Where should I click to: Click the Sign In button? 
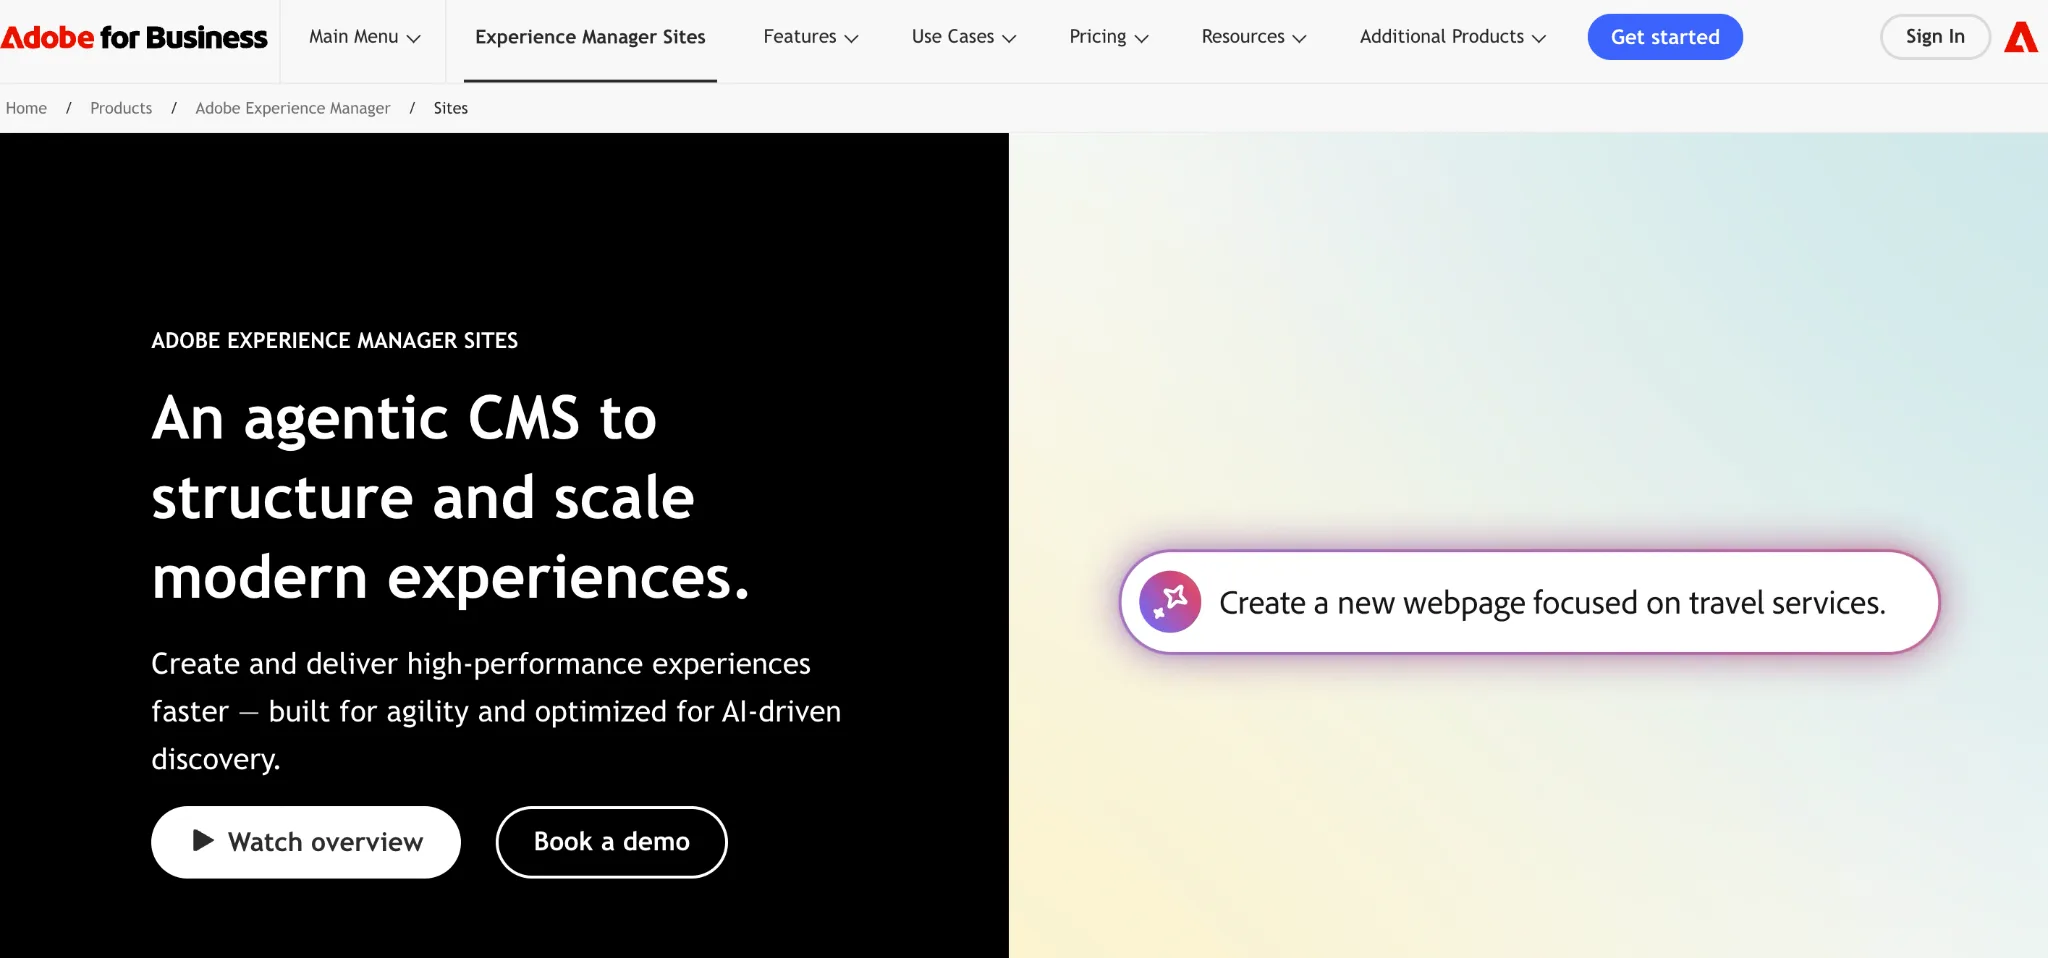[1935, 37]
